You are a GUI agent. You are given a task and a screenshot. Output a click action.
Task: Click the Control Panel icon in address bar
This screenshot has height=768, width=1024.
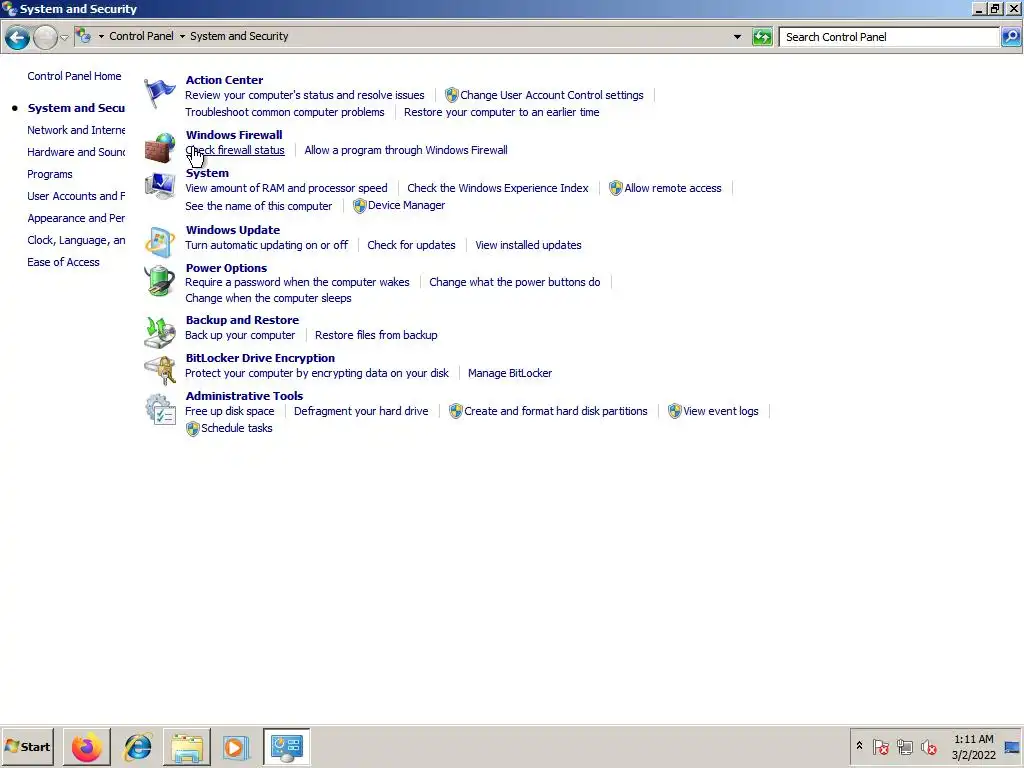tap(83, 36)
